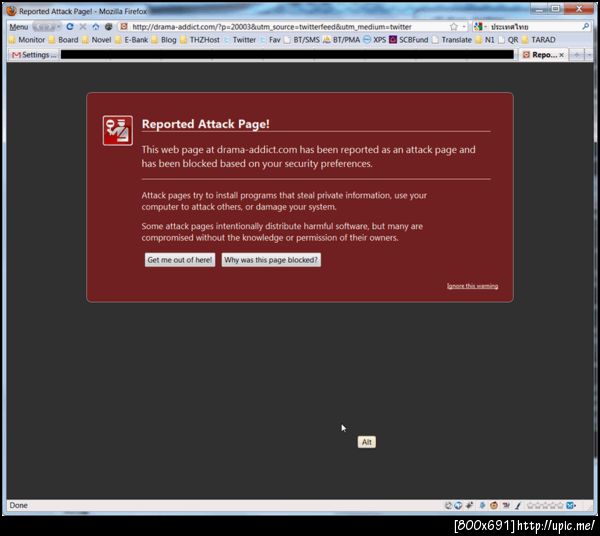Open the Firefox Menu button
The height and width of the screenshot is (536, 600).
tap(18, 27)
